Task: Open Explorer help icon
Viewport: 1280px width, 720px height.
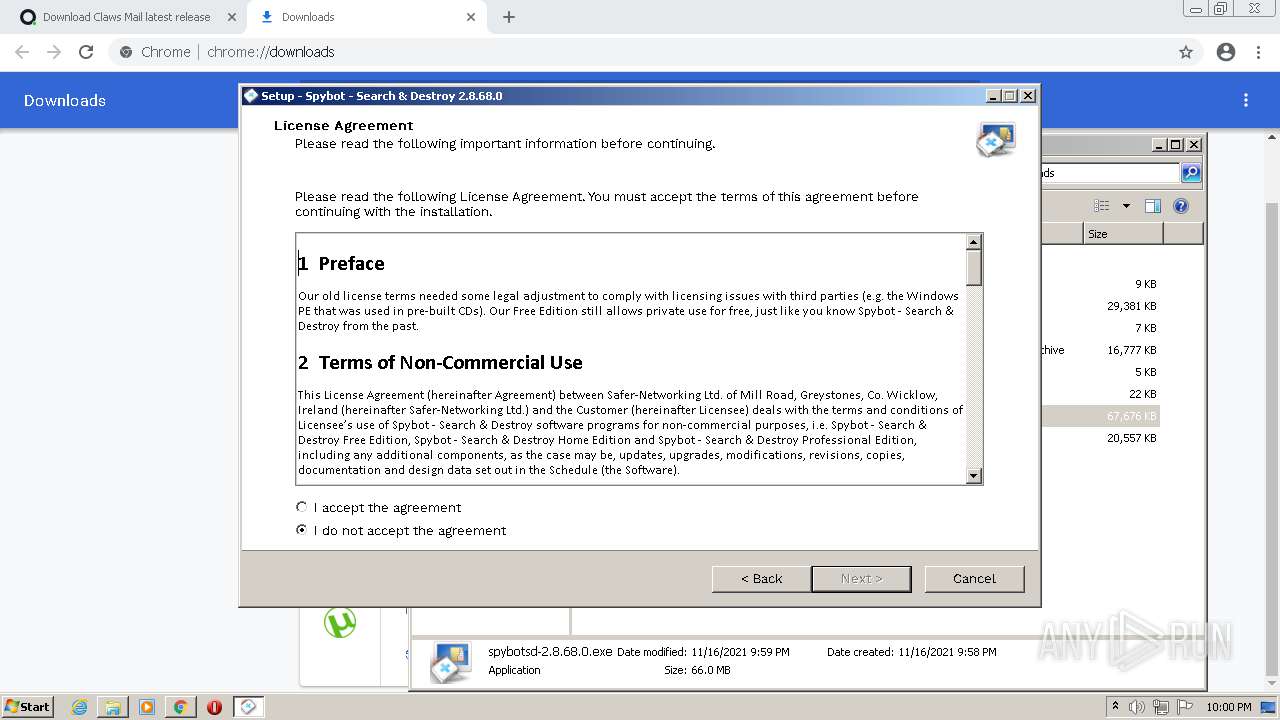Action: click(1181, 206)
